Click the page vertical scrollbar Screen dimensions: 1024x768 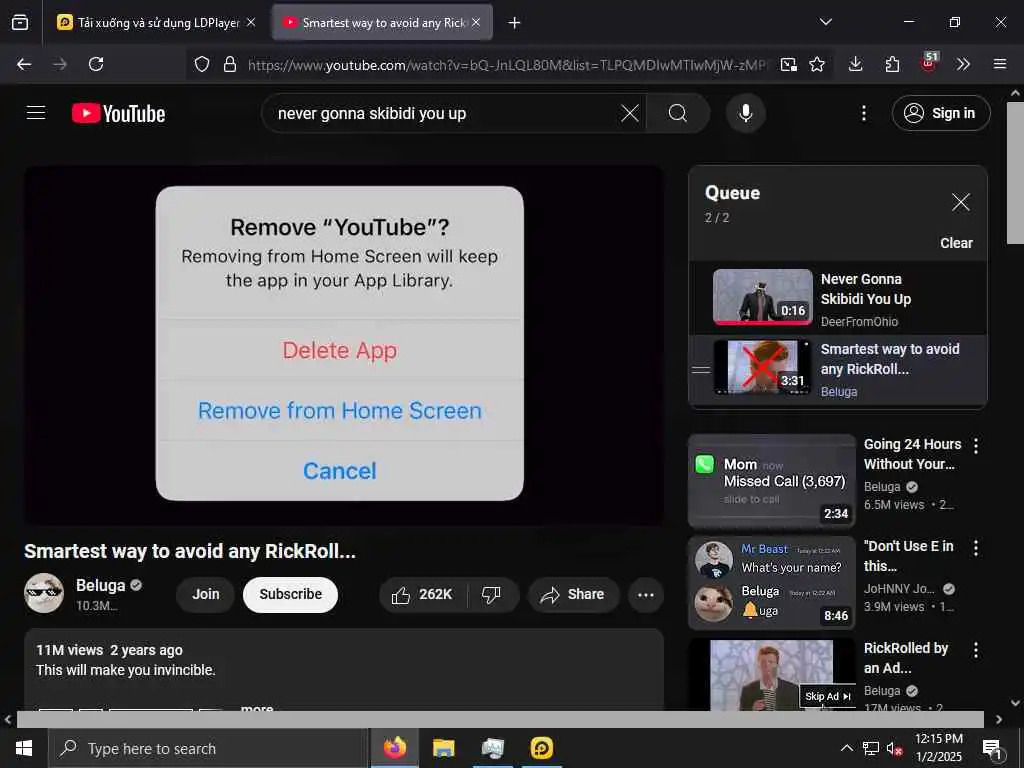pyautogui.click(x=1015, y=172)
